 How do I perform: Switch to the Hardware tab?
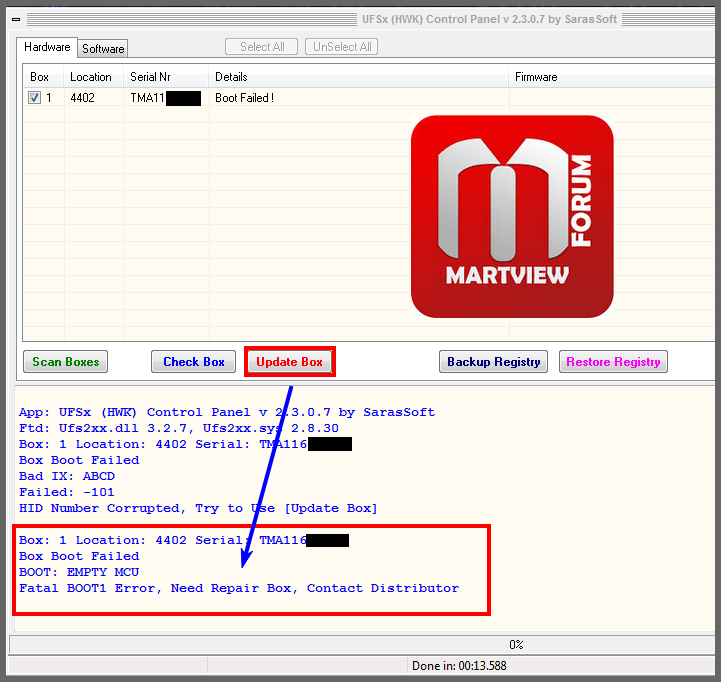pyautogui.click(x=47, y=47)
